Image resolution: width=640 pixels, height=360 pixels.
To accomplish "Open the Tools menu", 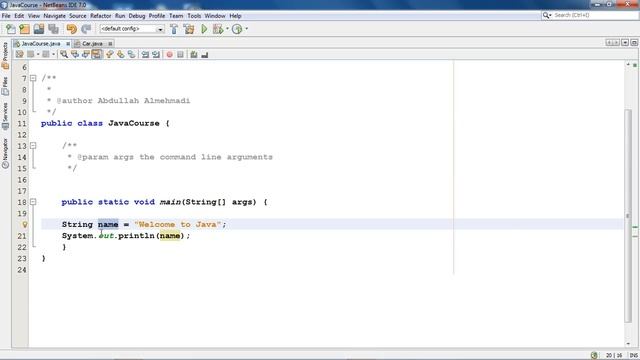I will coord(194,16).
